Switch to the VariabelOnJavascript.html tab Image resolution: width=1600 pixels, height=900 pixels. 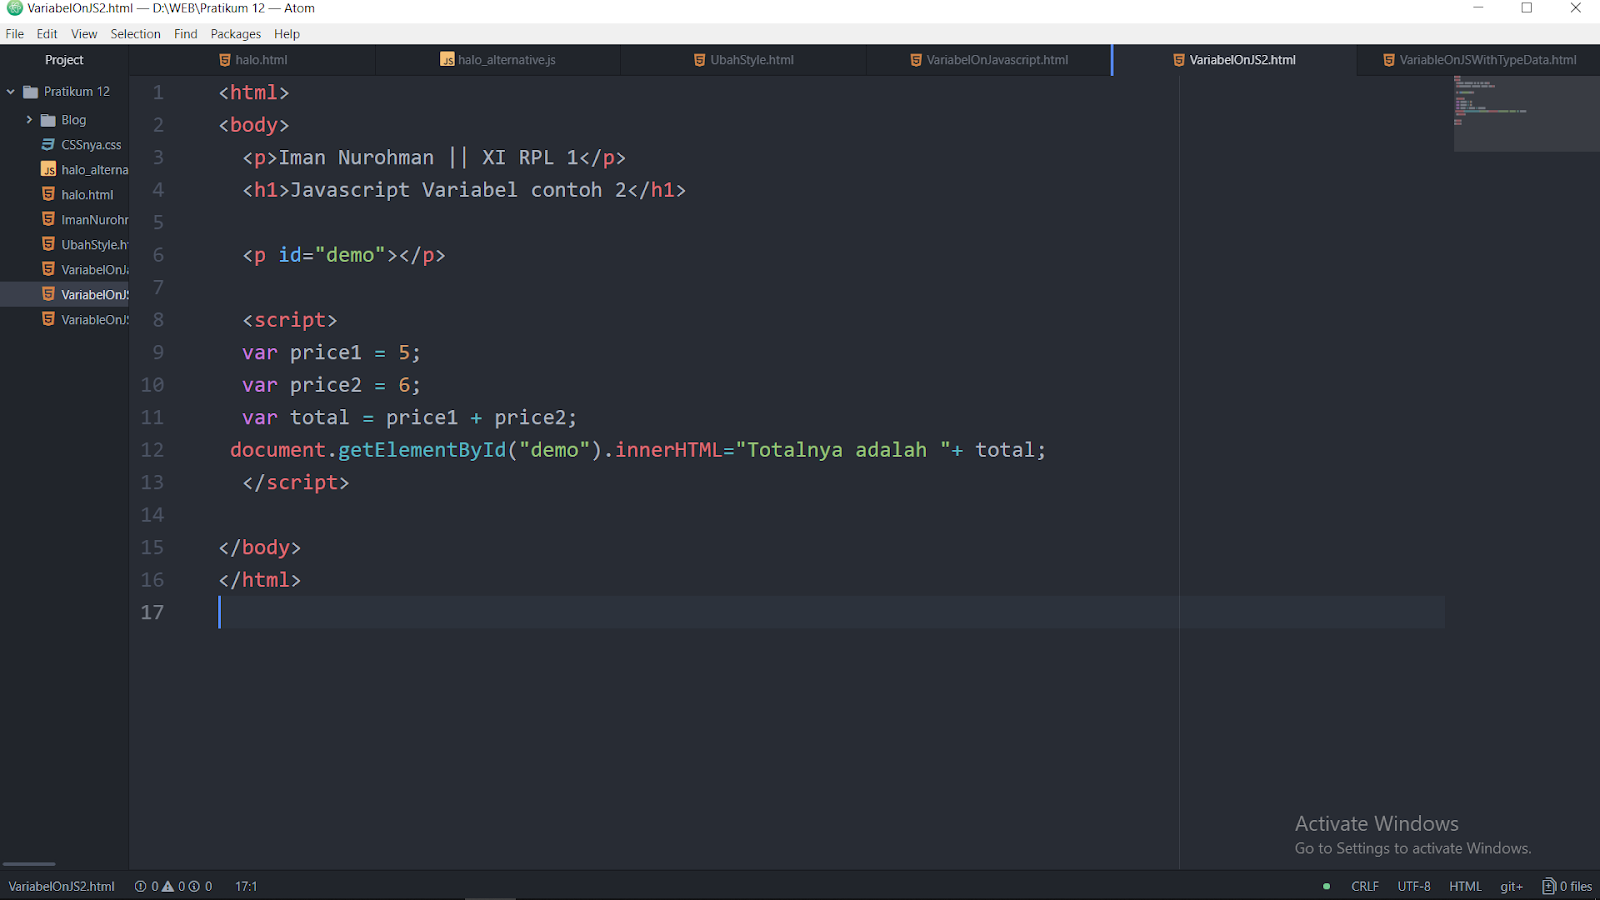988,60
